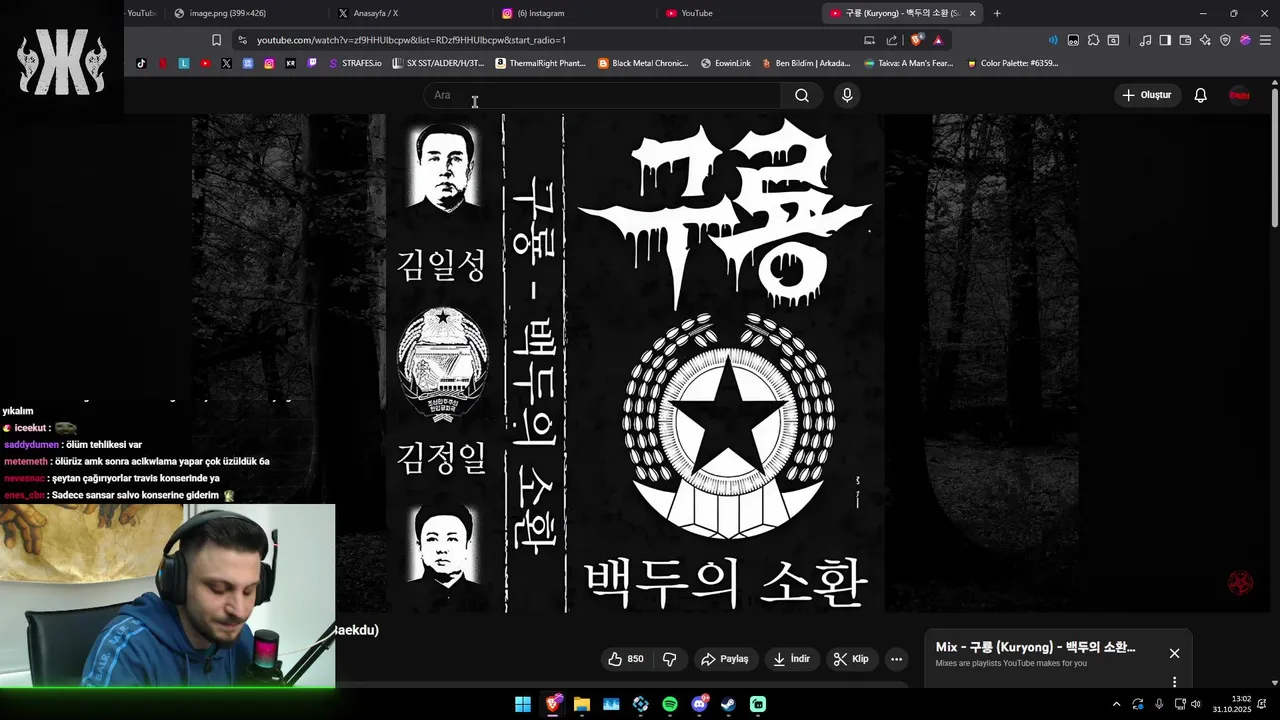Share this page from the address bar
Viewport: 1280px width, 720px height.
tap(891, 40)
